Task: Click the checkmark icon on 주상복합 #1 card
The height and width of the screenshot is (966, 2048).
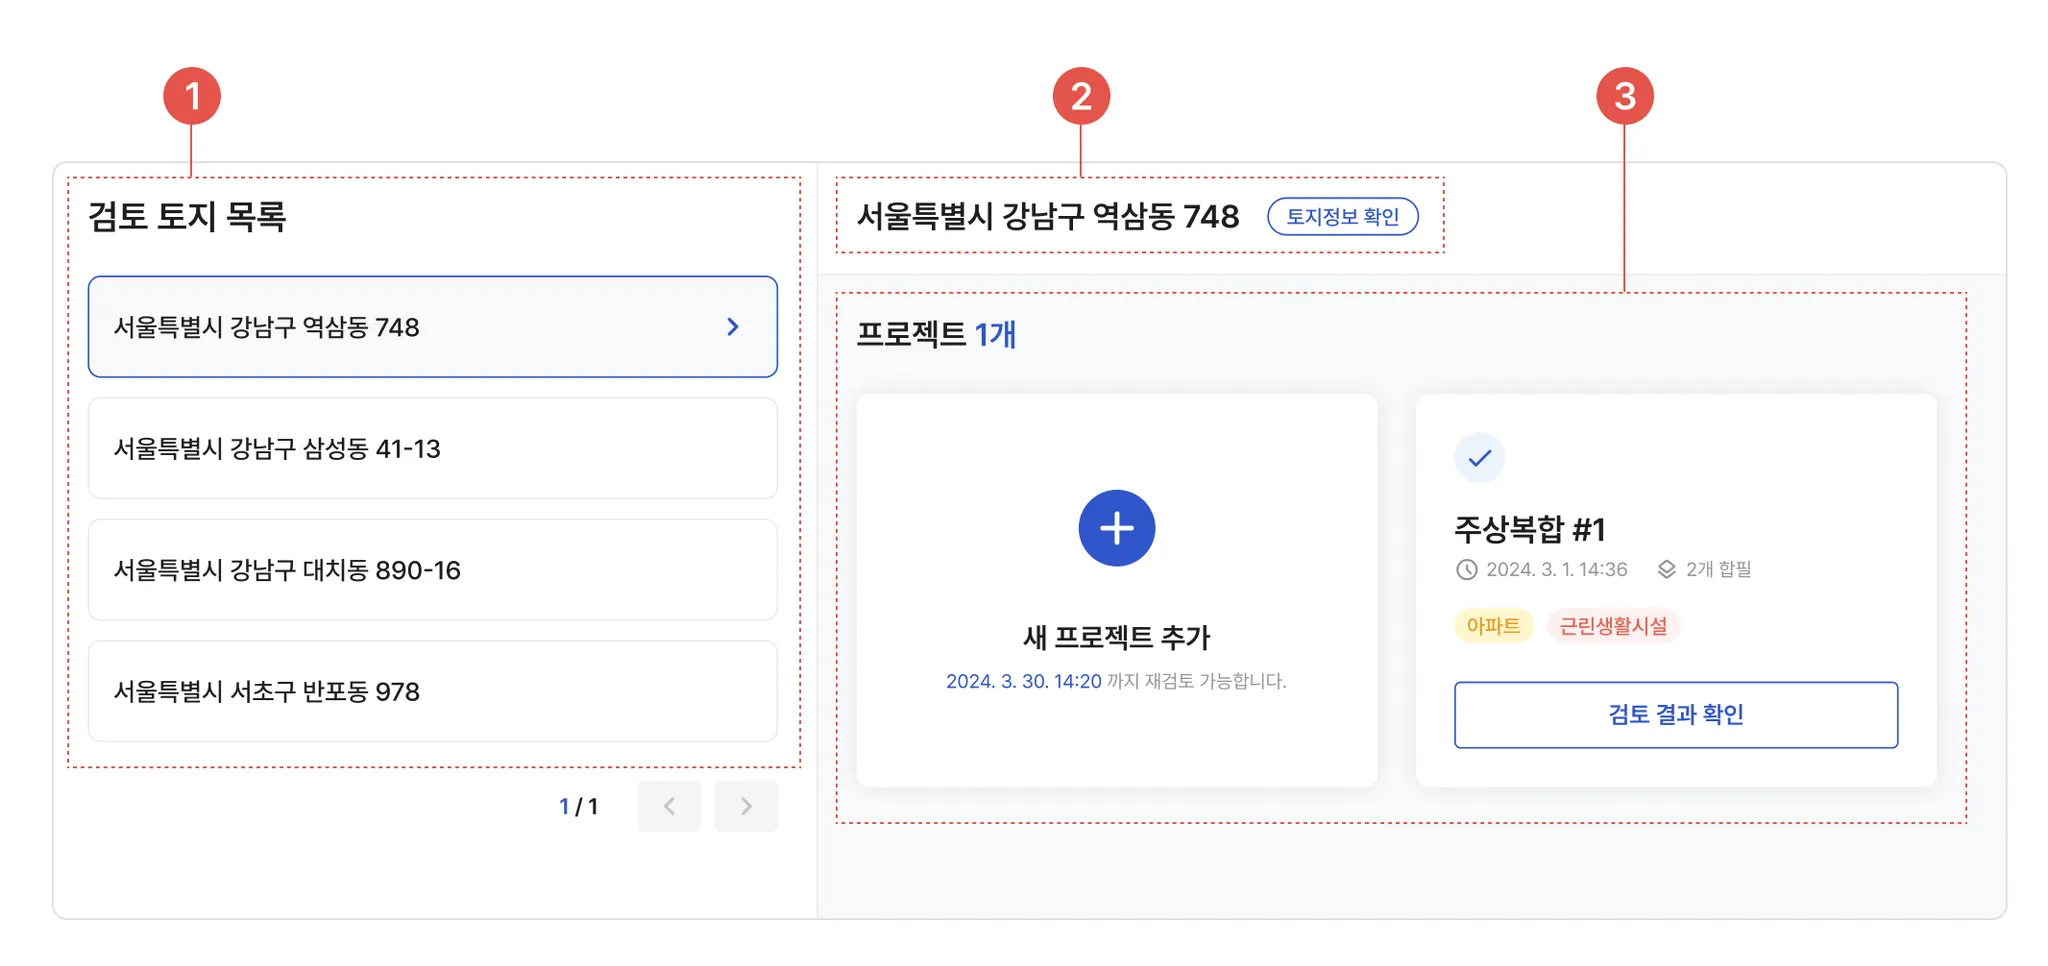Action: [x=1479, y=458]
